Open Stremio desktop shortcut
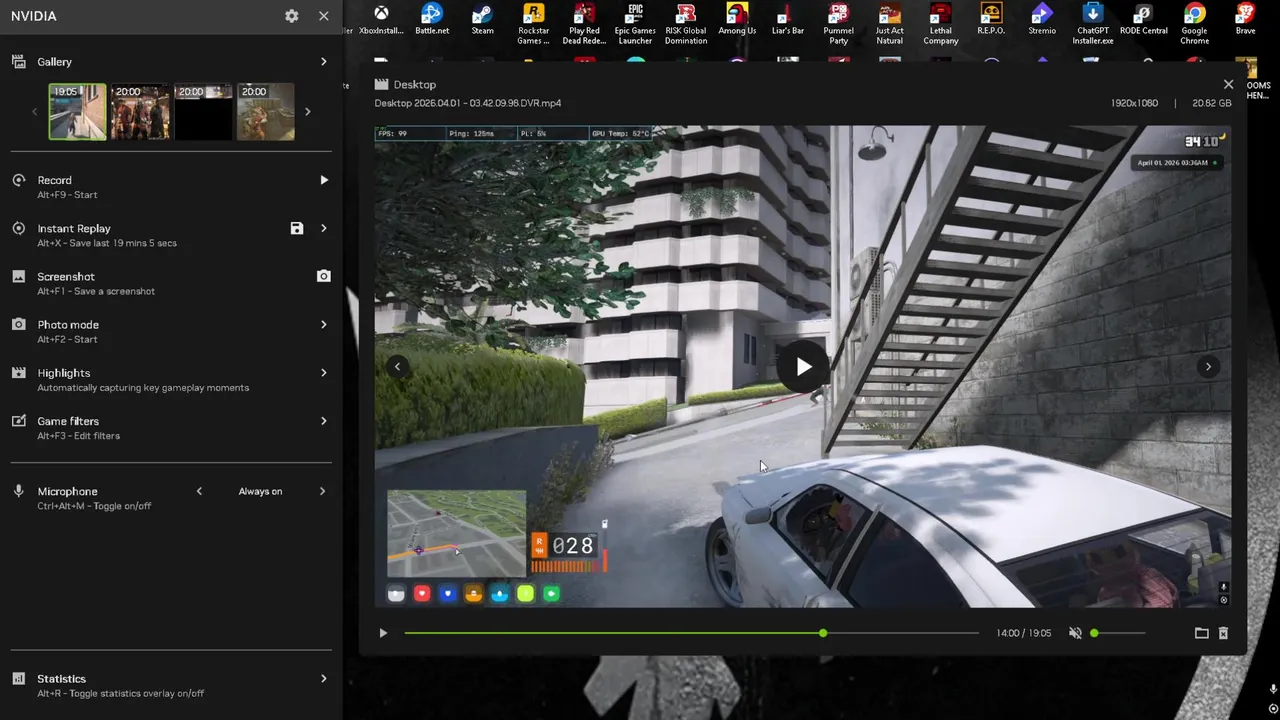The height and width of the screenshot is (720, 1280). [x=1042, y=20]
